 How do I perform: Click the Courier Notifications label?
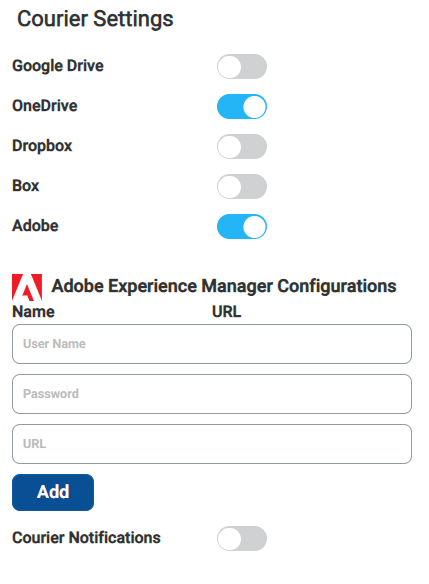click(86, 538)
